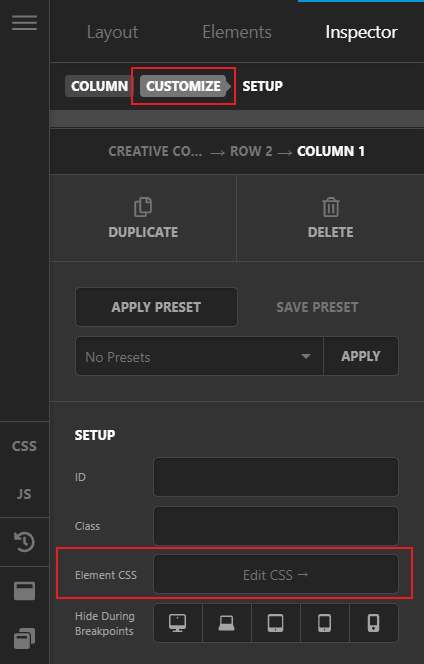Click the Duplicate column icon
Image resolution: width=424 pixels, height=664 pixels.
point(143,207)
